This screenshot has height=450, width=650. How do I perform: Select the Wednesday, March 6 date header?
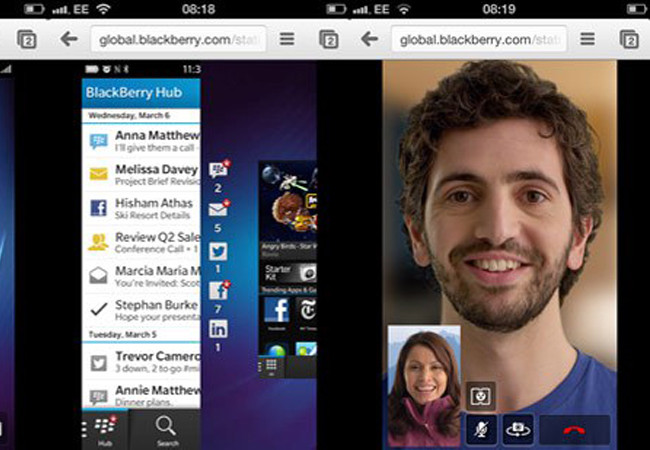129,115
